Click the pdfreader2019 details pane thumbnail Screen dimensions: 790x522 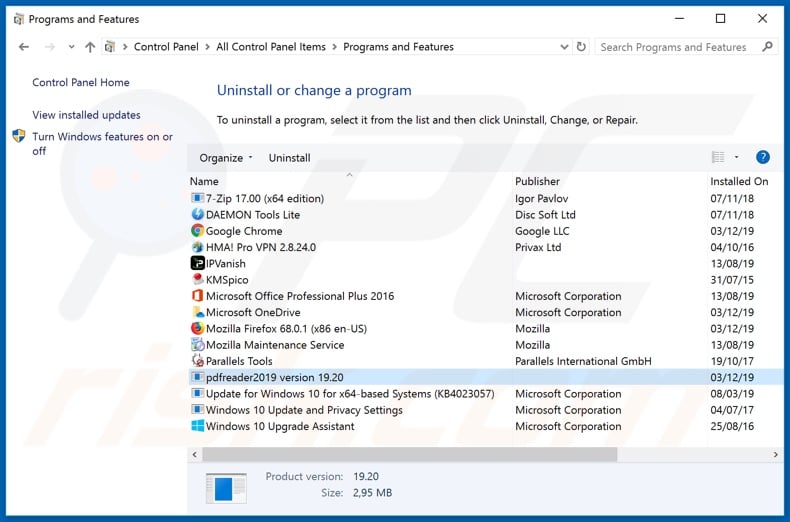tap(226, 488)
